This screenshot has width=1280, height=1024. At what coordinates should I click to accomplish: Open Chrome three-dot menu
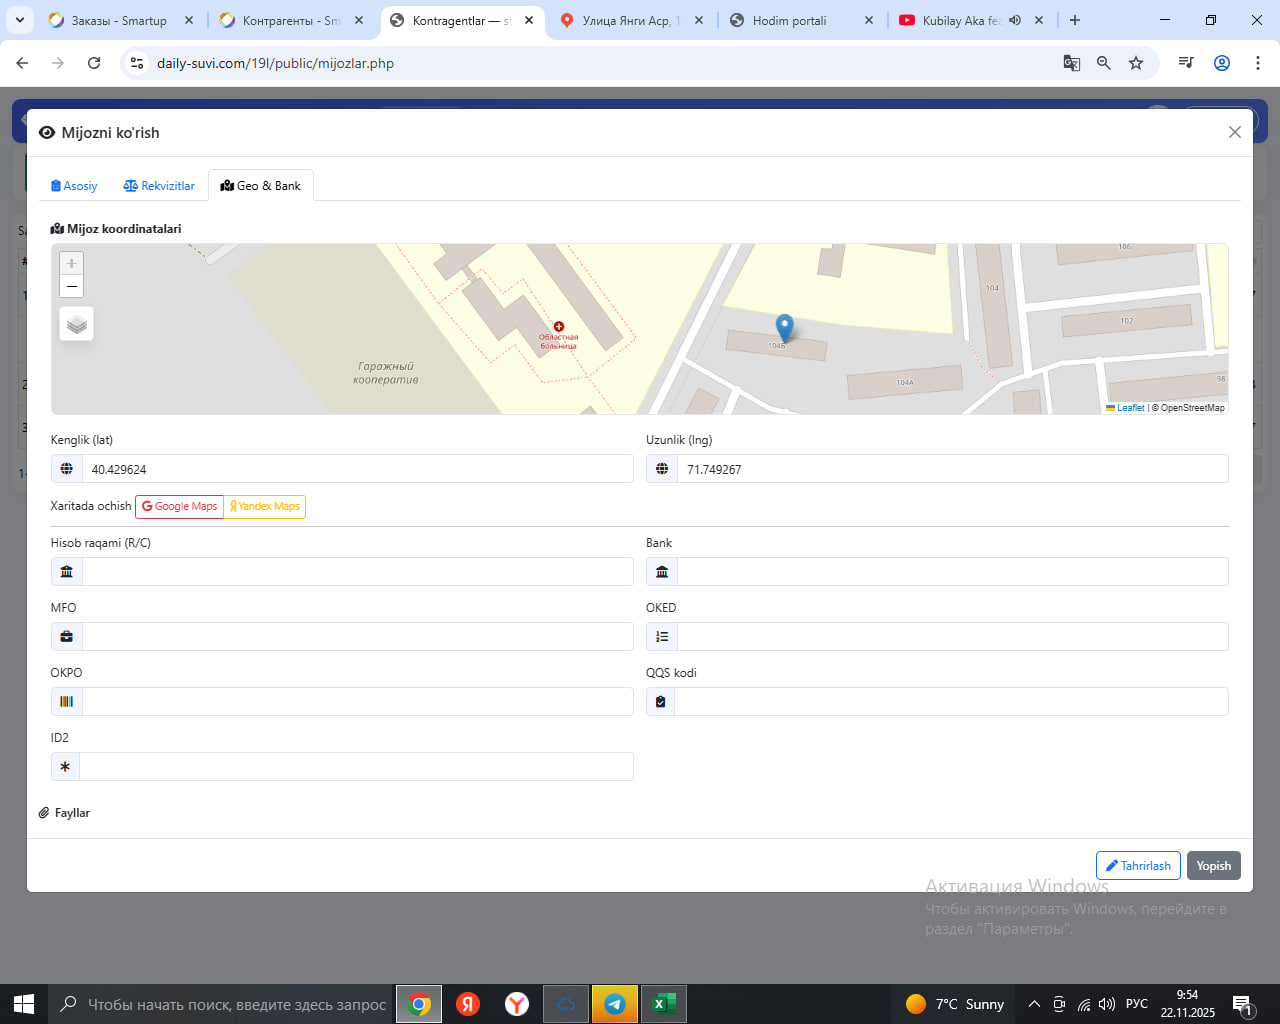pyautogui.click(x=1257, y=63)
